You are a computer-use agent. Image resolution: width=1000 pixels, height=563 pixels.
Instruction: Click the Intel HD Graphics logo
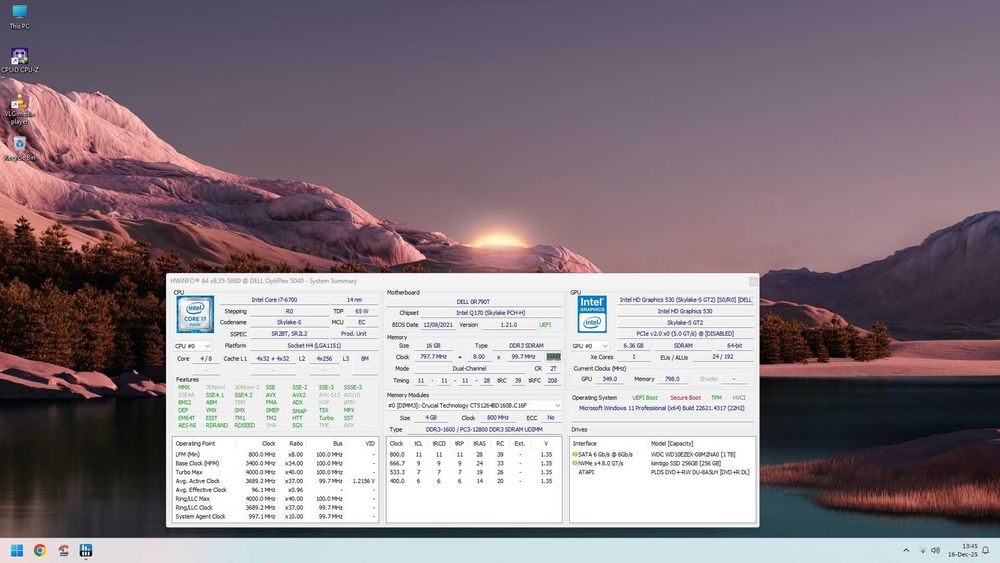592,314
